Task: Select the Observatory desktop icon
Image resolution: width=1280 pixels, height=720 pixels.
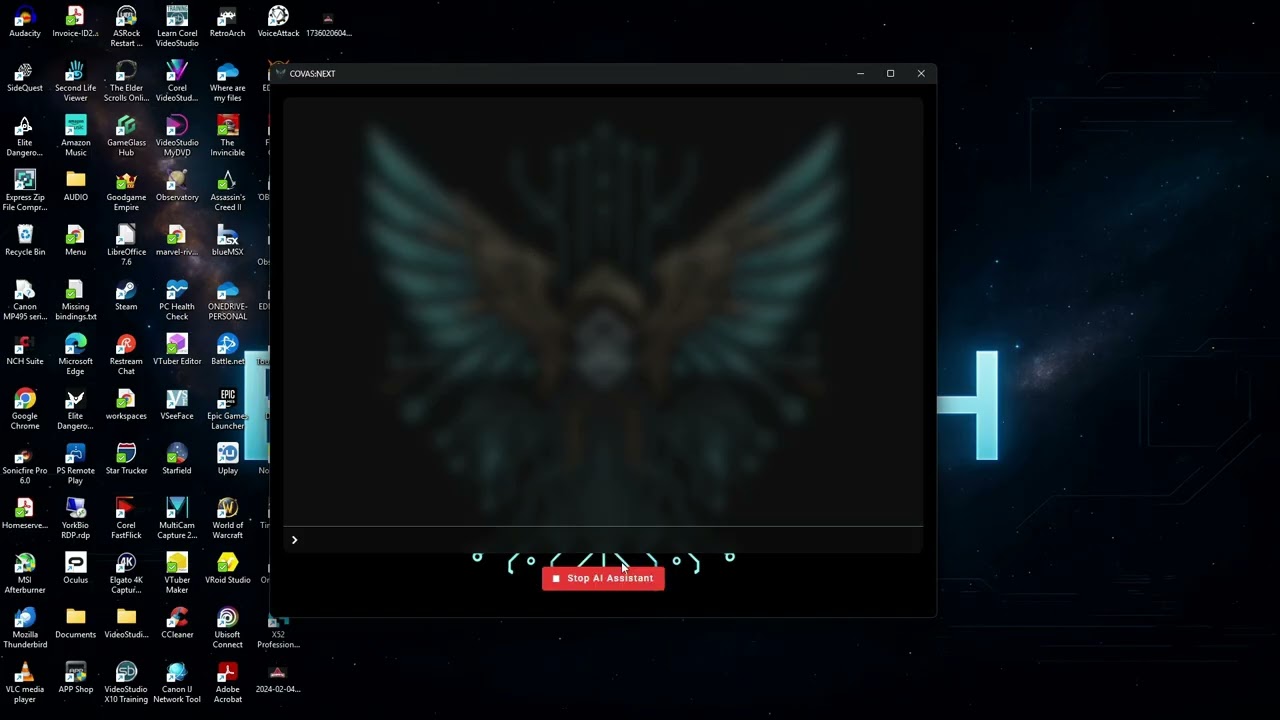Action: (x=177, y=186)
